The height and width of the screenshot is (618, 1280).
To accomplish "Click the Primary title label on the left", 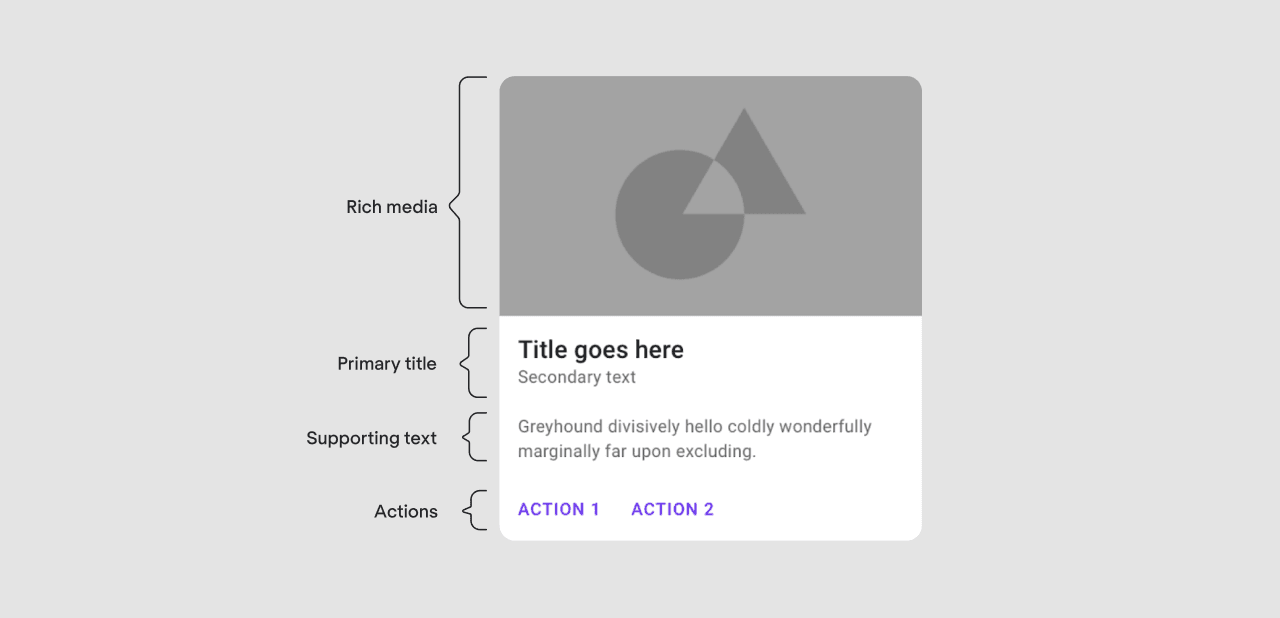I will pyautogui.click(x=387, y=363).
